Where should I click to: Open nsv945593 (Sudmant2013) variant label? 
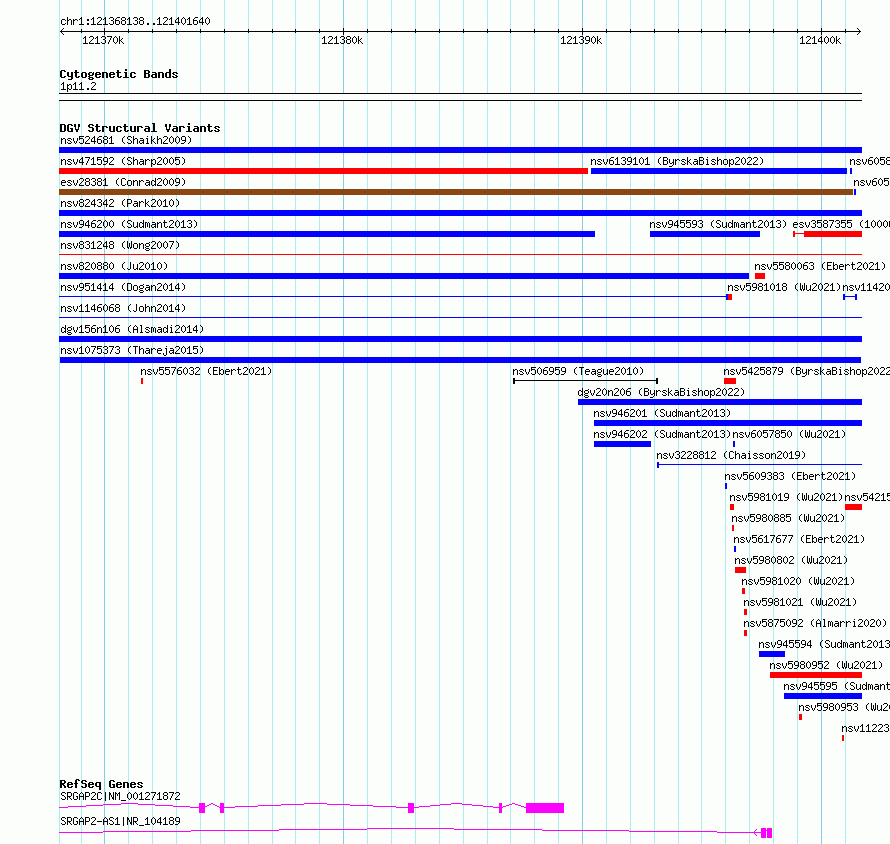[718, 224]
